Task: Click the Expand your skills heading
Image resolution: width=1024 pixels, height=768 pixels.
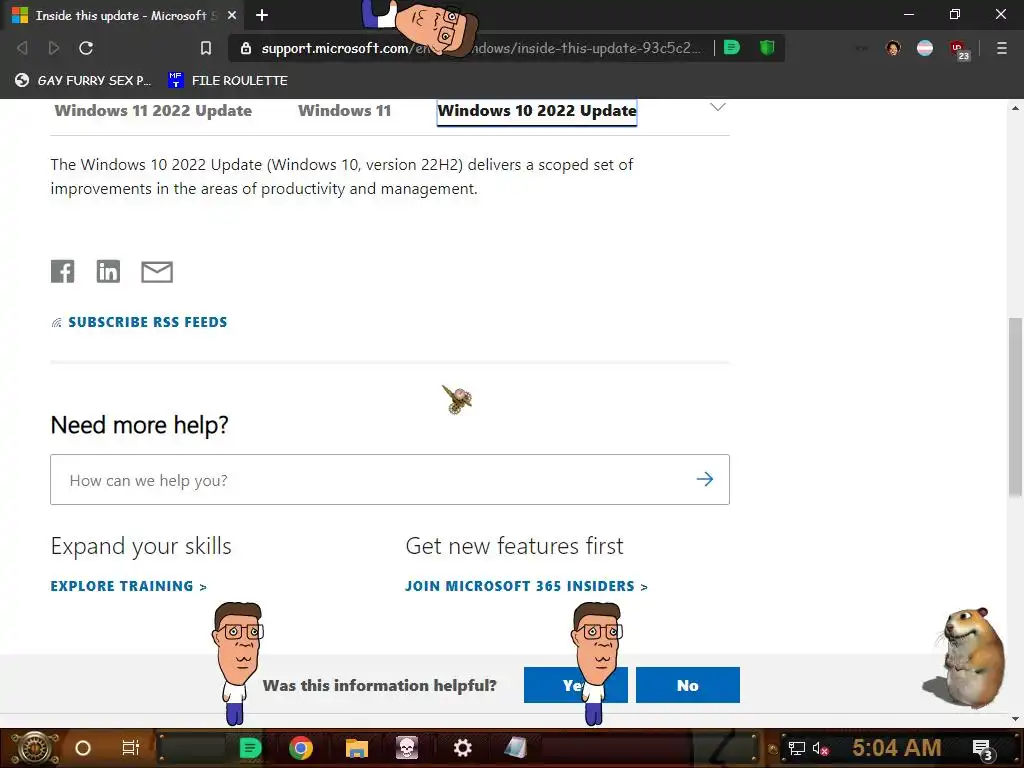Action: 141,546
